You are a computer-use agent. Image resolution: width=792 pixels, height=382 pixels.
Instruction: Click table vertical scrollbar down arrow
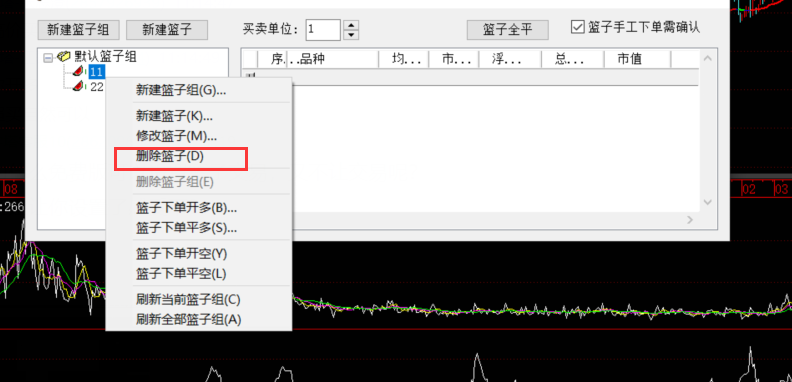[x=708, y=202]
